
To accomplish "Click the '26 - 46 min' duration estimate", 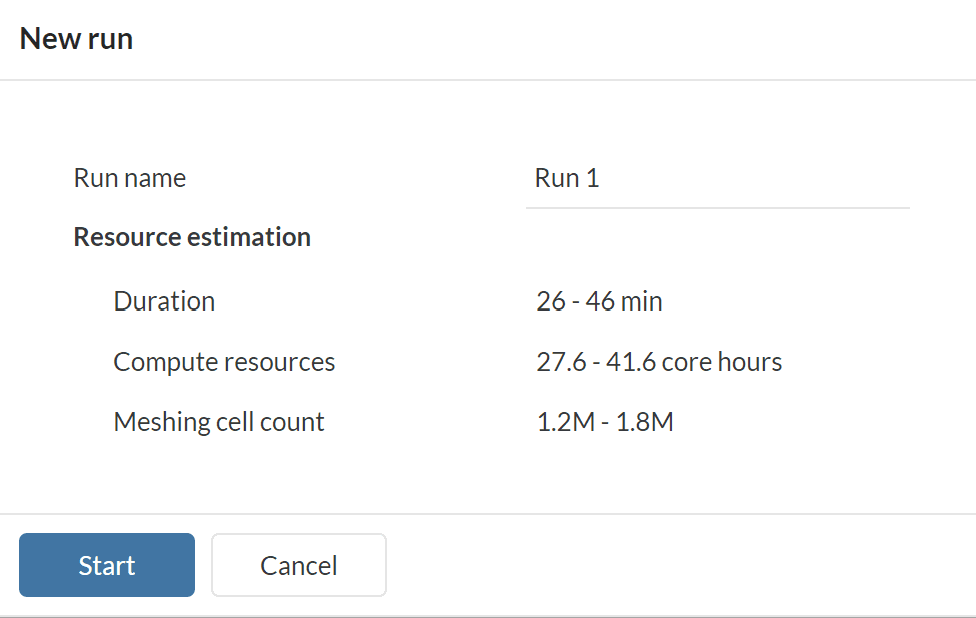I will [599, 301].
